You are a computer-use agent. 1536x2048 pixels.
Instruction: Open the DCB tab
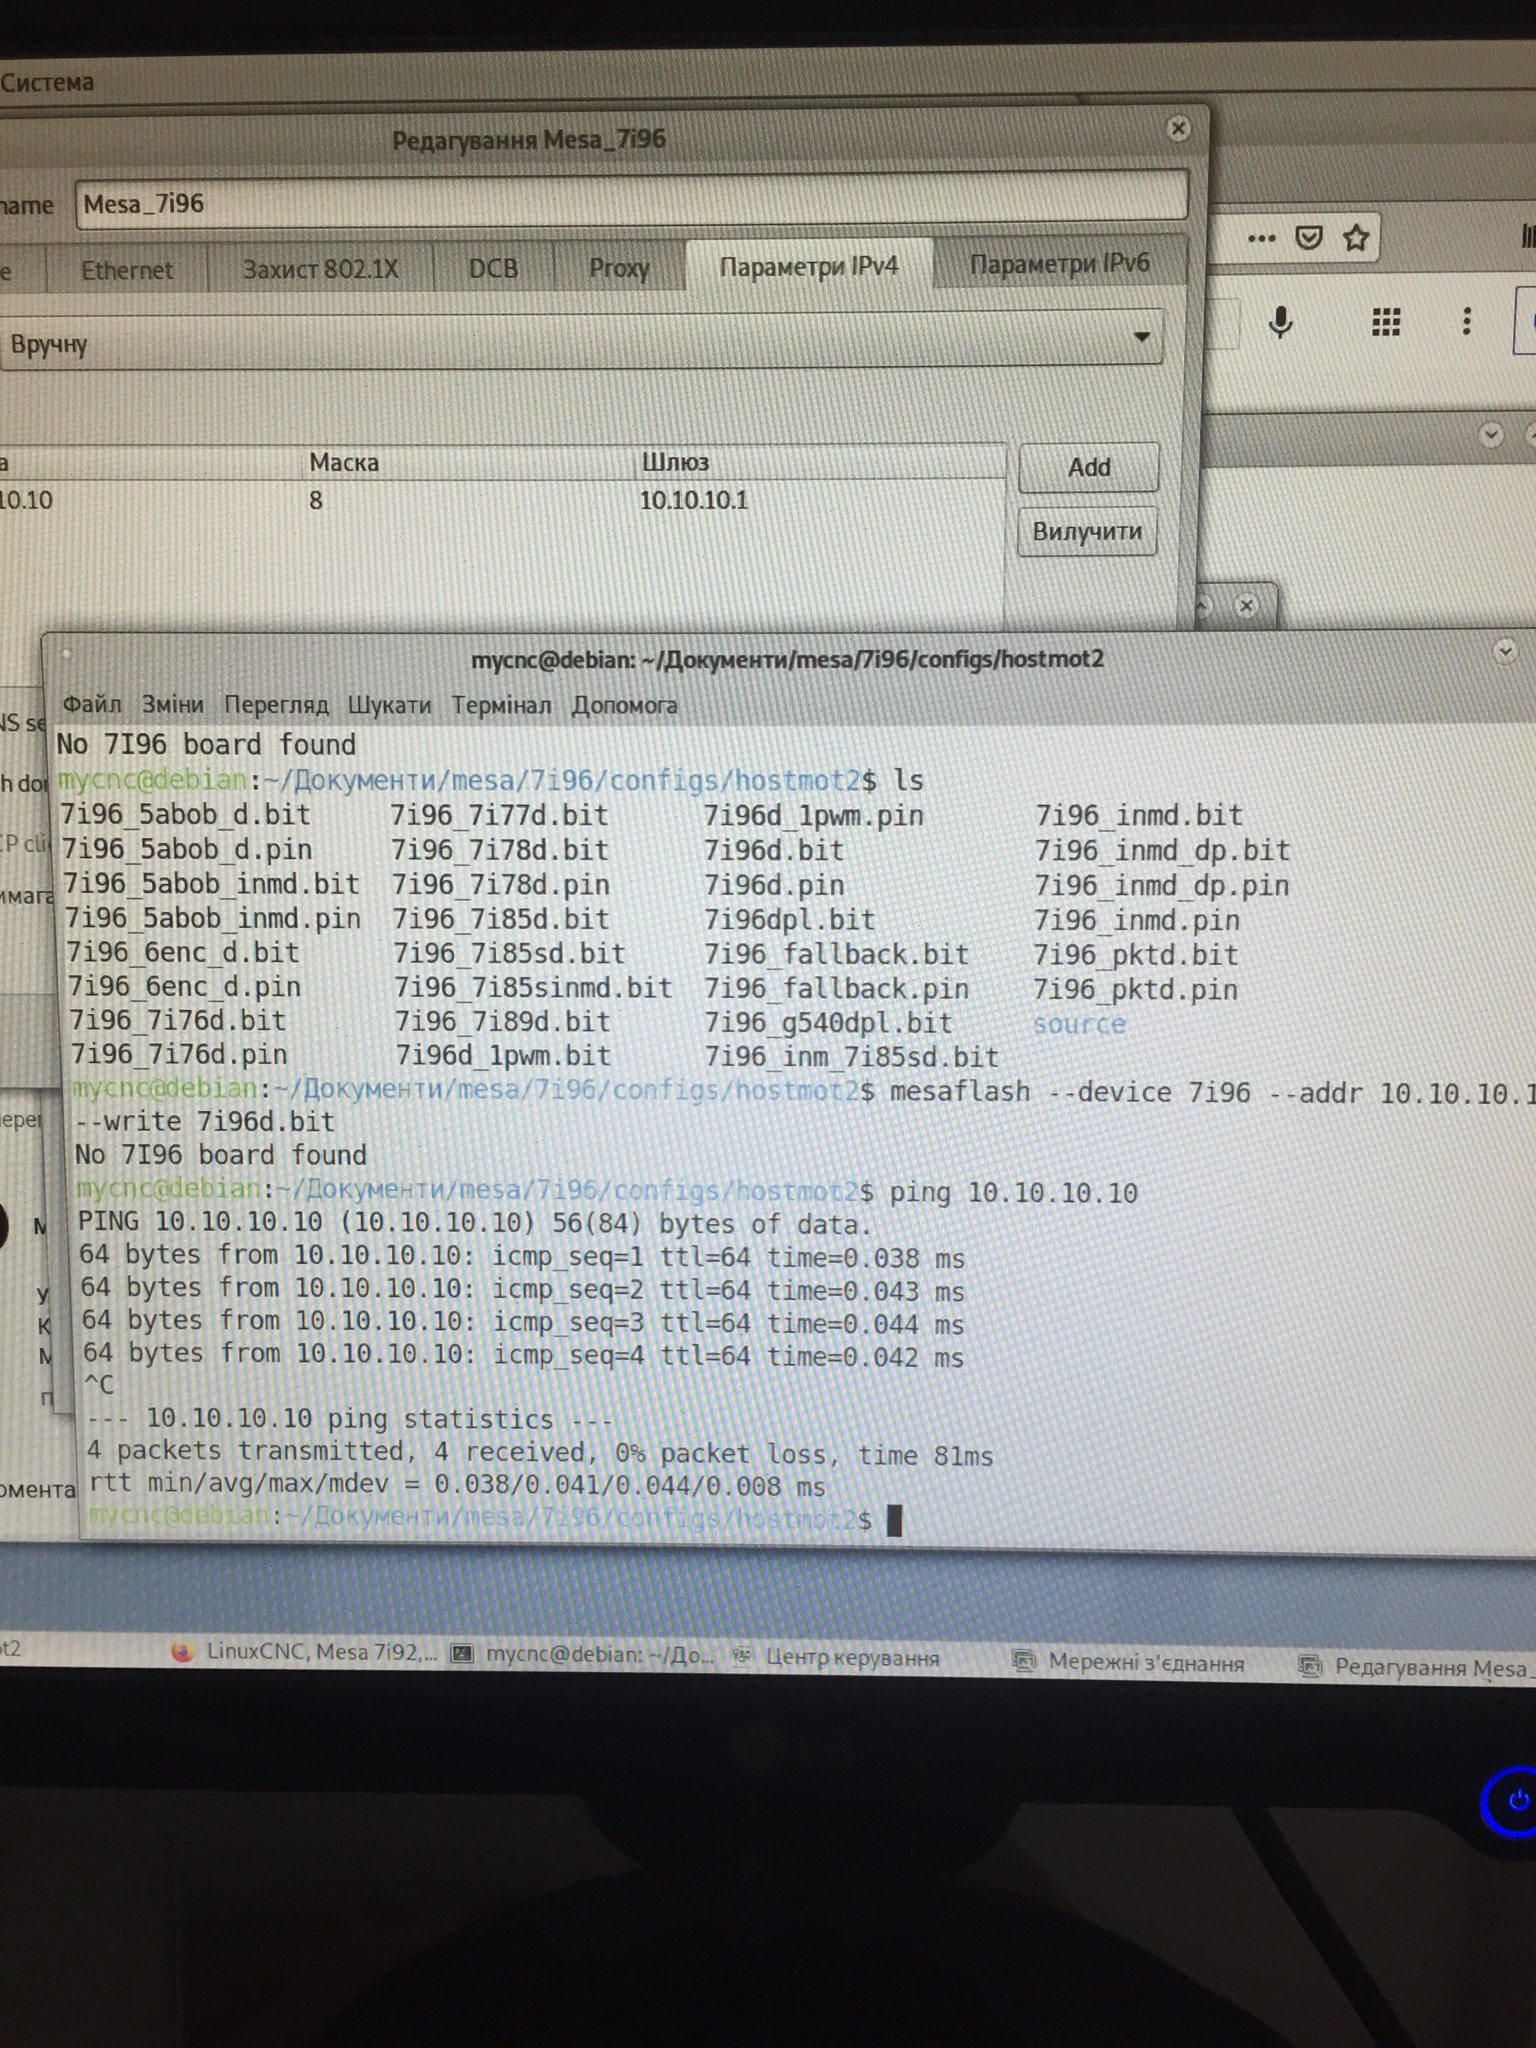point(493,268)
